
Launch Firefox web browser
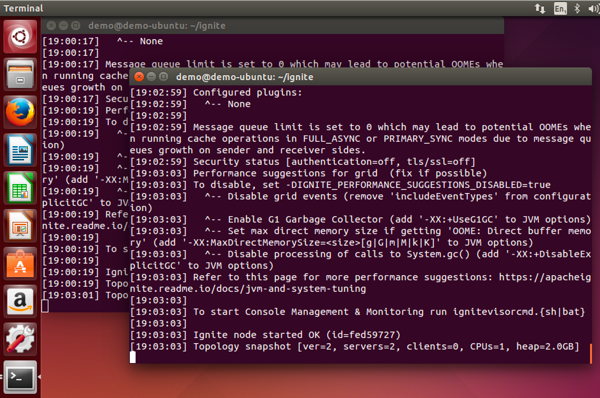[x=20, y=113]
